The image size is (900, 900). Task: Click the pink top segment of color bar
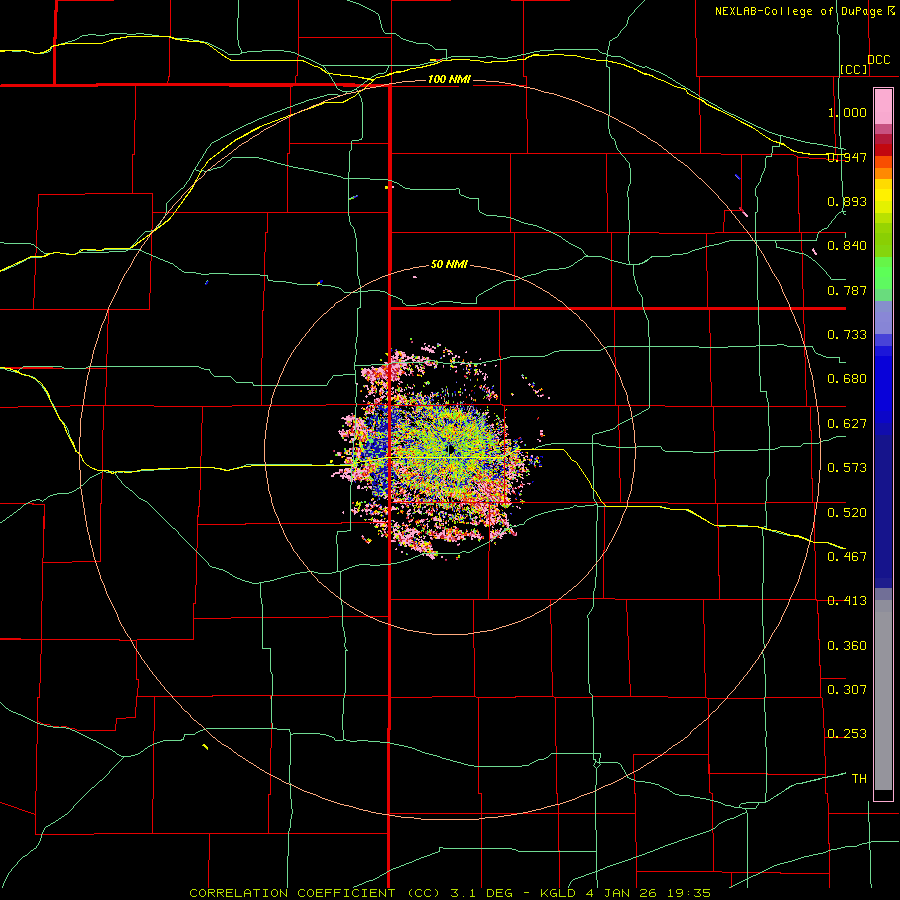pyautogui.click(x=883, y=107)
